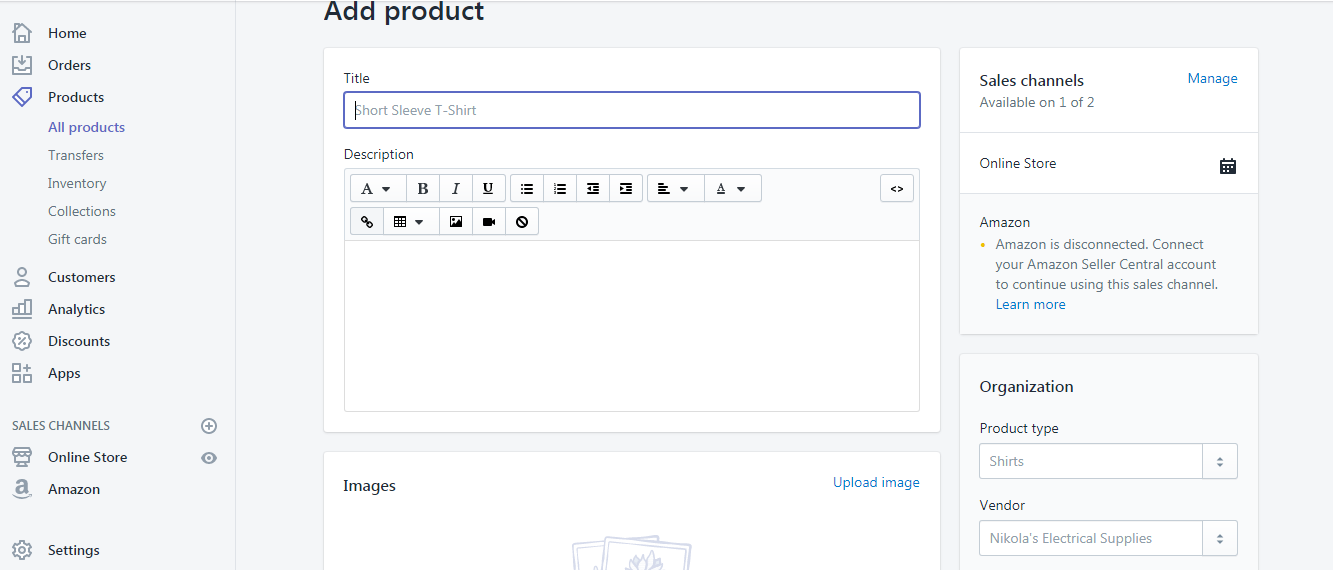
Task: Add a sales channel with plus icon
Action: point(209,426)
